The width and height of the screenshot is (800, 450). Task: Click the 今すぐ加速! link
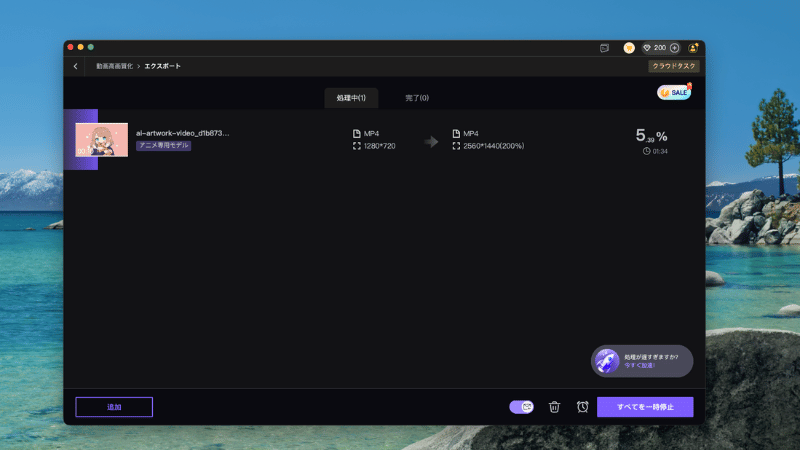tap(640, 366)
